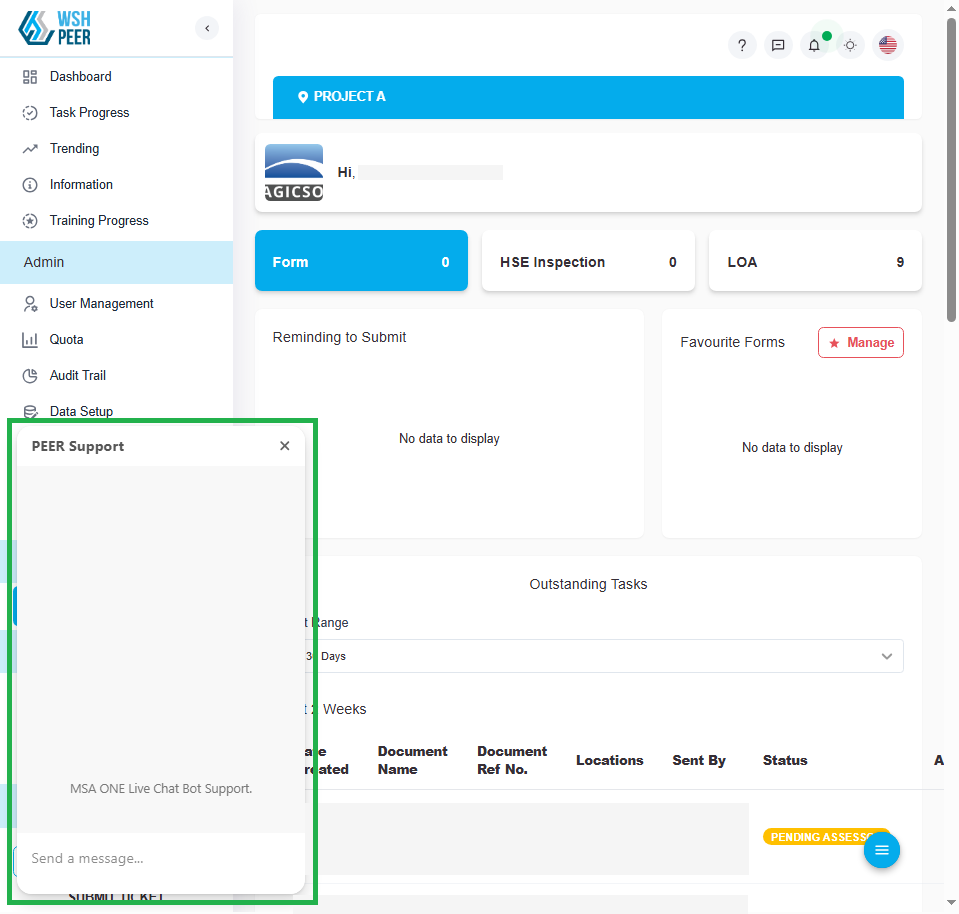Collapse the sidebar with the chevron button

207,28
